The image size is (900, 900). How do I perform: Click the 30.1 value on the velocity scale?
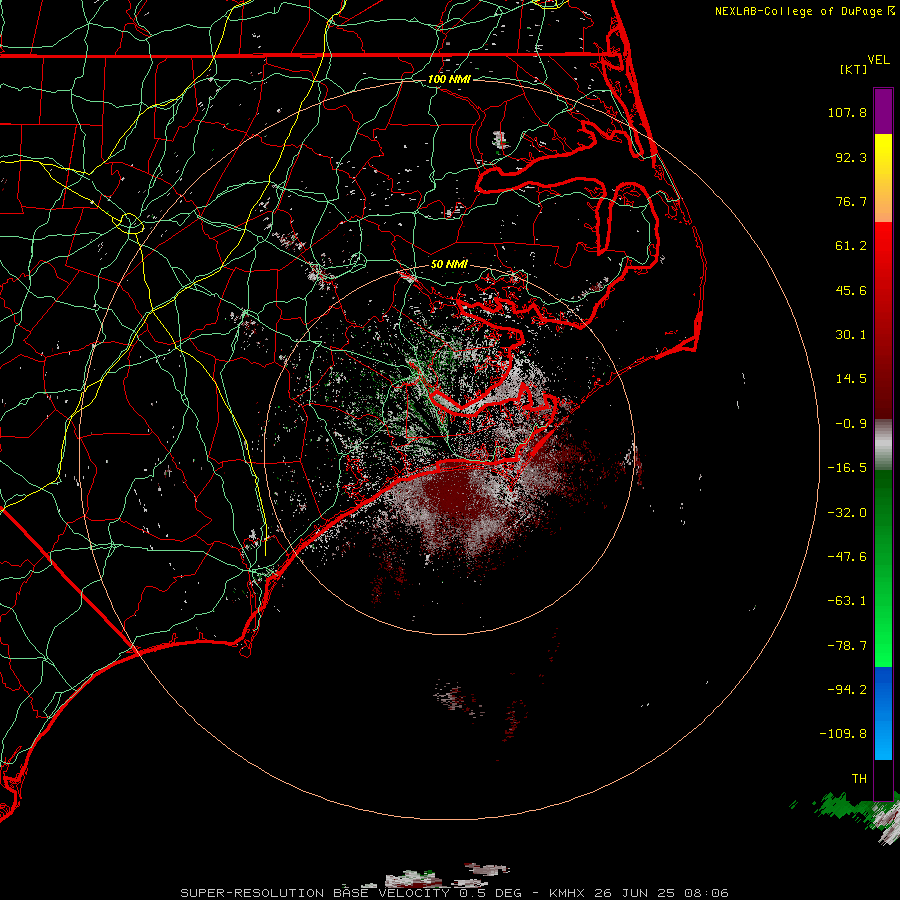pos(851,335)
